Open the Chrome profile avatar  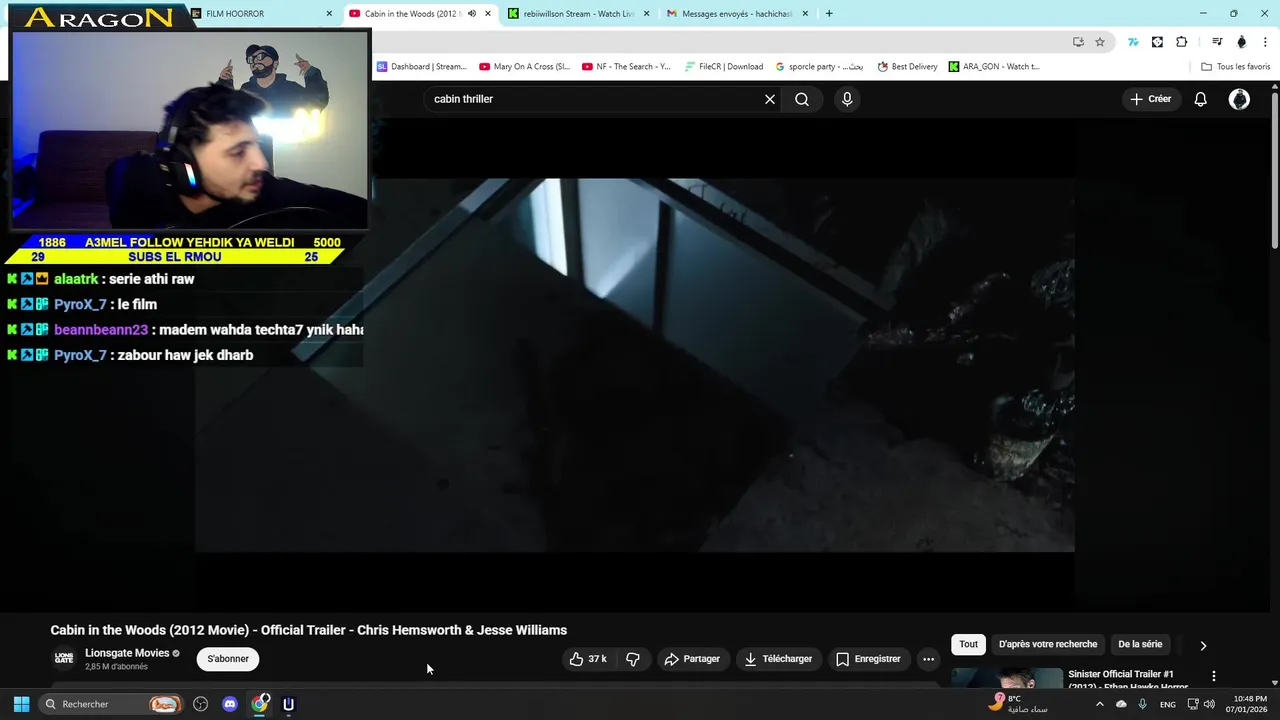click(x=1242, y=42)
